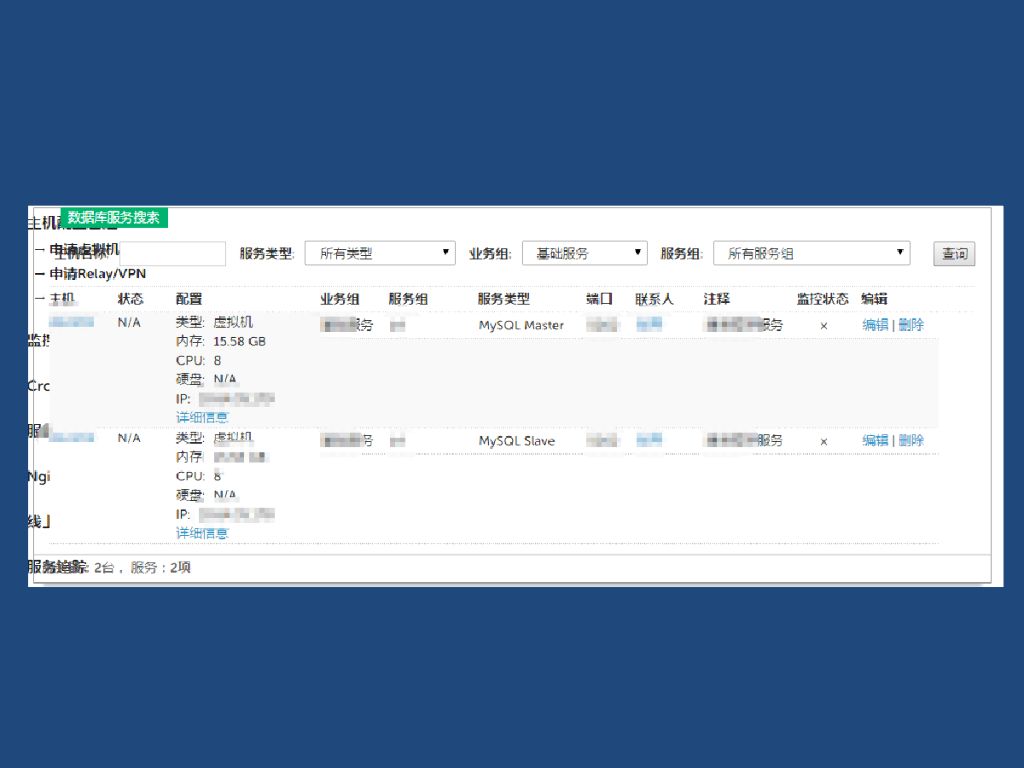Open the 服务类型 dropdown showing 所有类型
This screenshot has width=1024, height=768.
pos(379,253)
